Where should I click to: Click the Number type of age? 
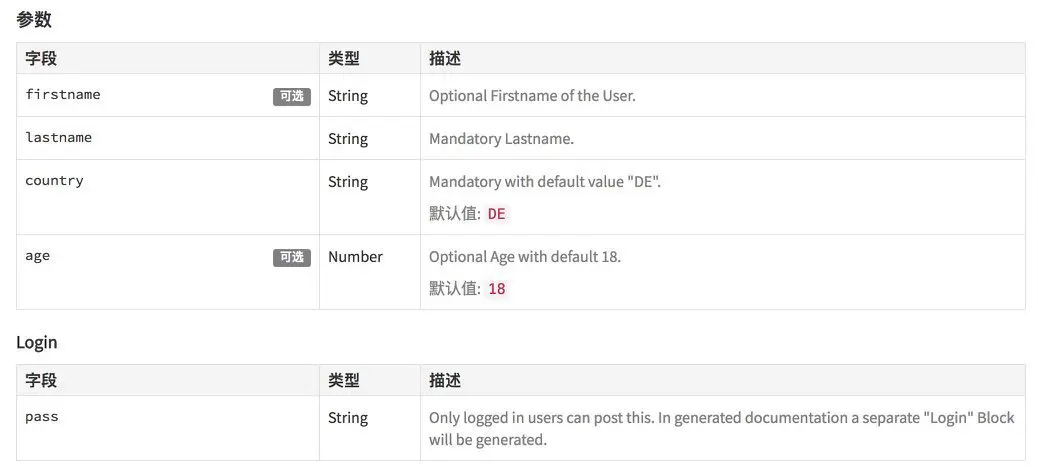coord(355,257)
